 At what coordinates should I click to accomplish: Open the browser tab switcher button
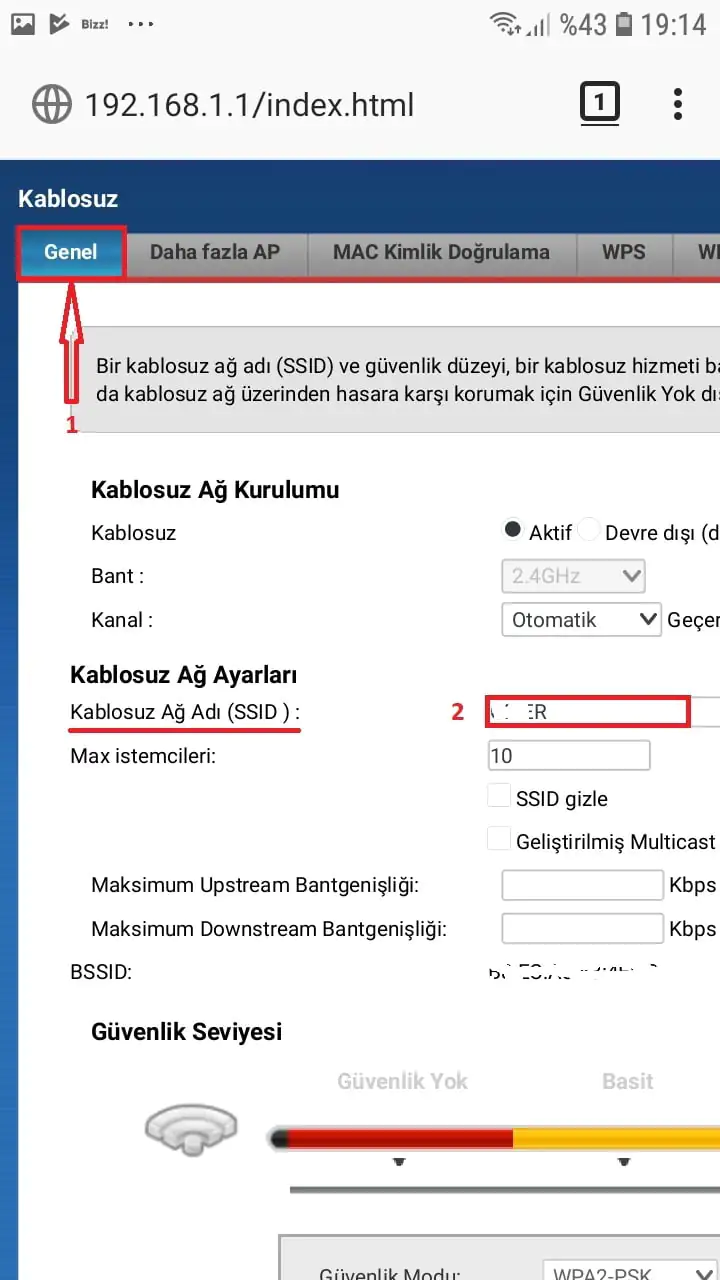click(599, 103)
